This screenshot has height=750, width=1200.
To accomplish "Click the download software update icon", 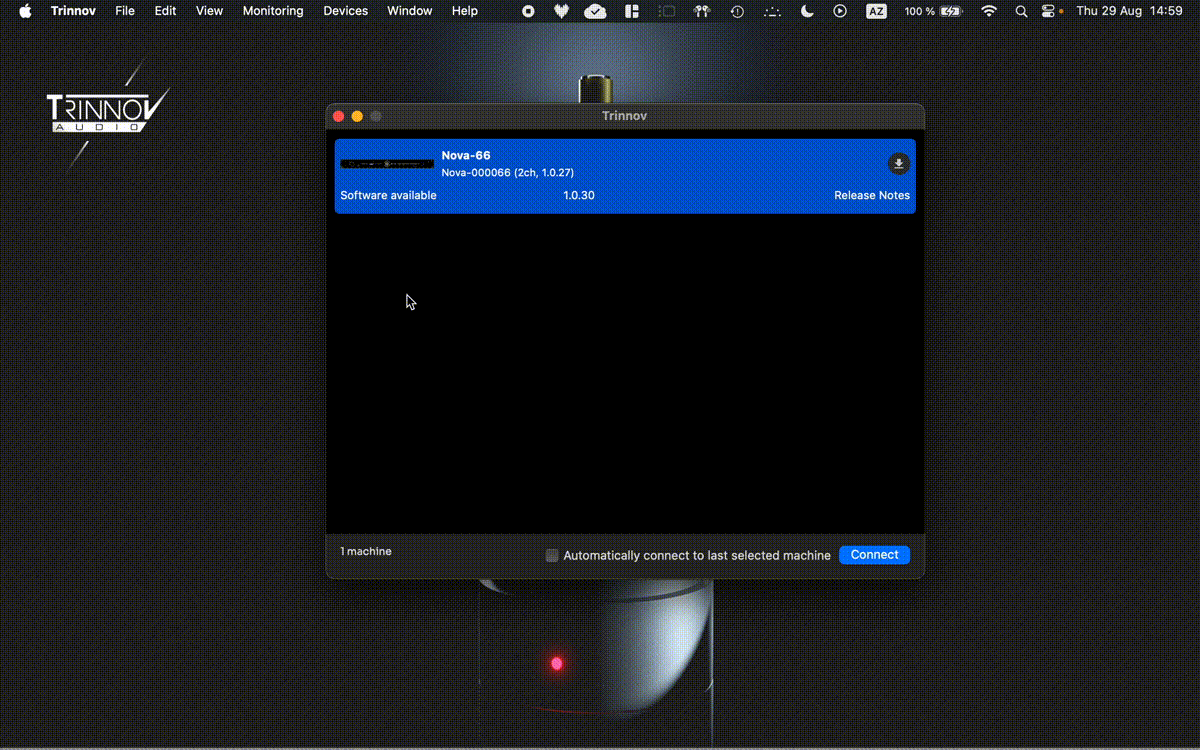I will coord(898,164).
